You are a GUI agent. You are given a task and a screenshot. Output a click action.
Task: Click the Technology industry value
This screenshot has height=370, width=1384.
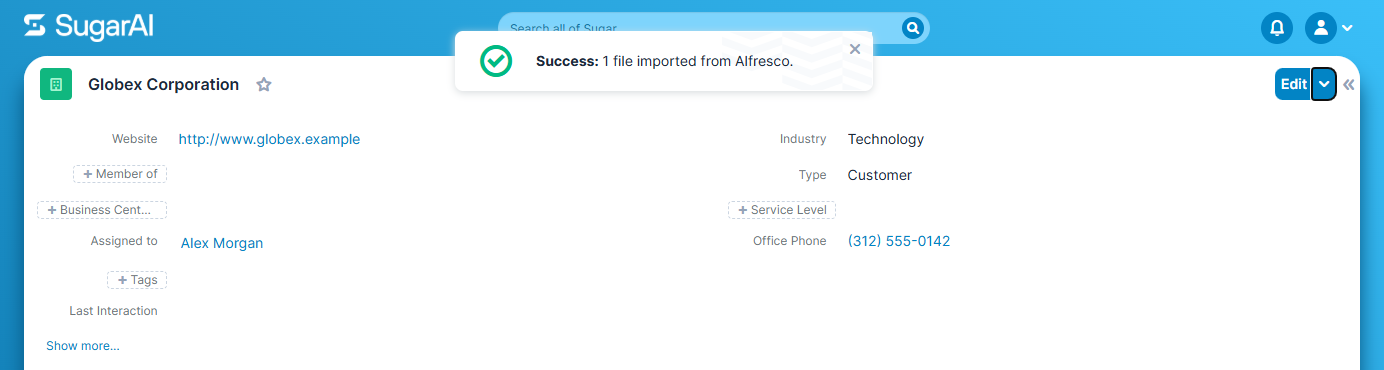(886, 139)
